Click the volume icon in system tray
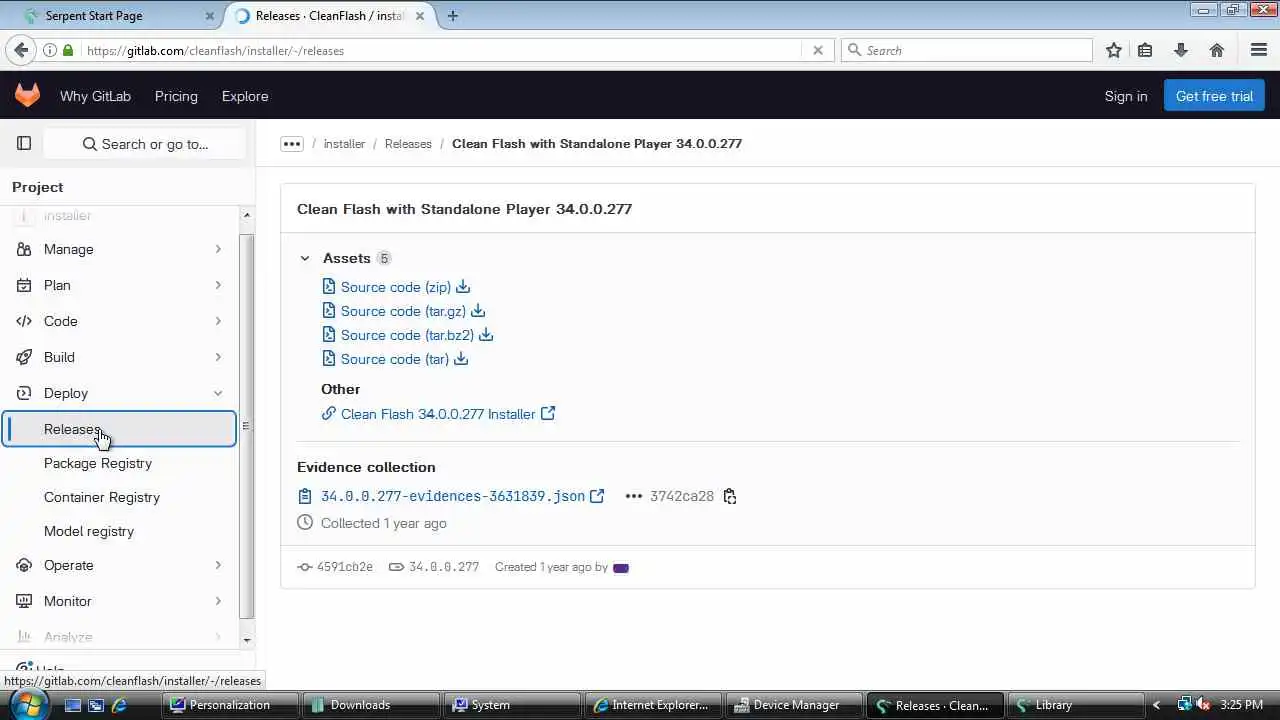The image size is (1280, 720). (x=1203, y=705)
